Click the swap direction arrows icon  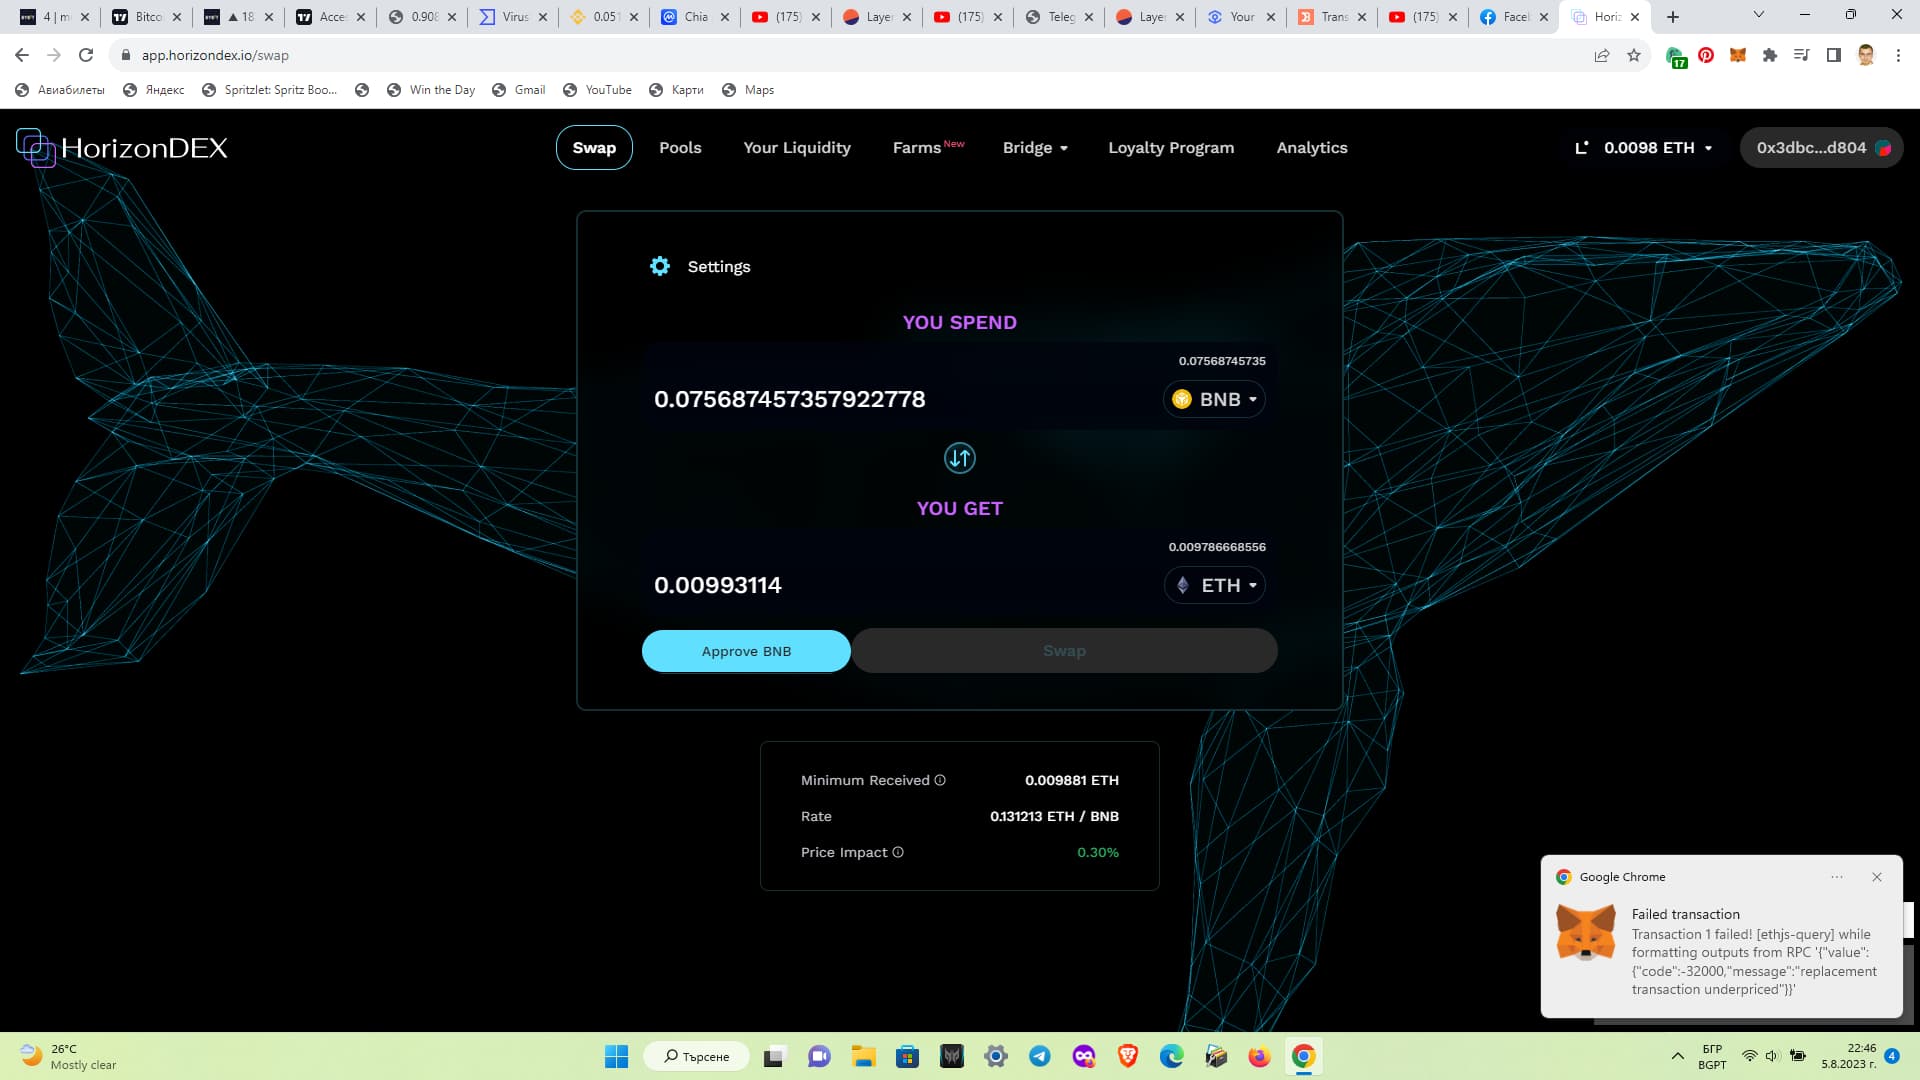pyautogui.click(x=959, y=458)
